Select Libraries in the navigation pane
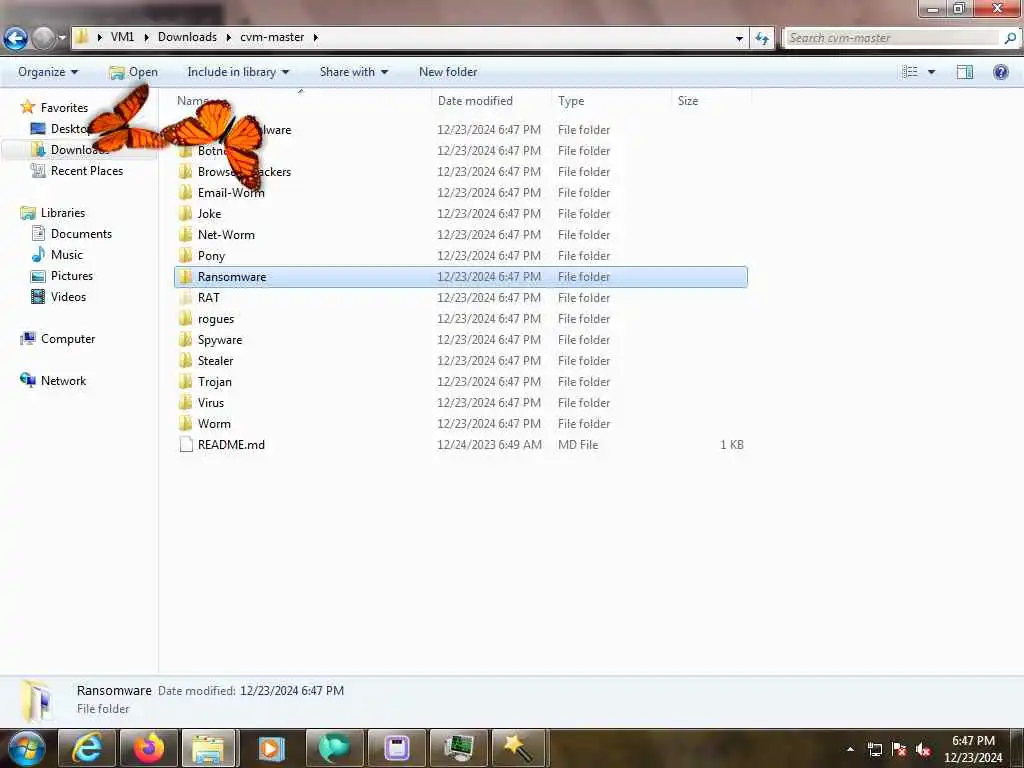 63,213
